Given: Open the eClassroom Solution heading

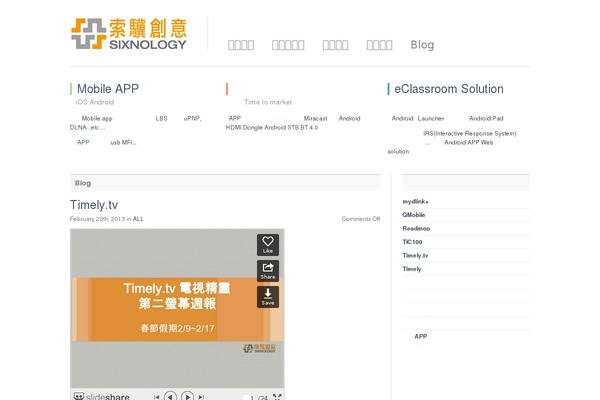Looking at the screenshot, I should [449, 89].
